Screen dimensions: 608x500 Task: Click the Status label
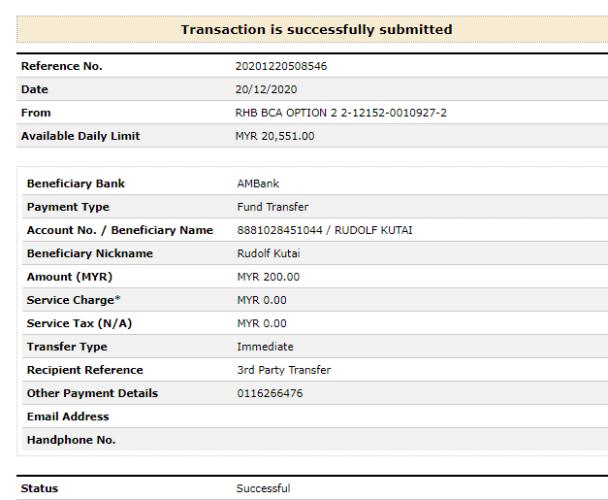pos(40,488)
